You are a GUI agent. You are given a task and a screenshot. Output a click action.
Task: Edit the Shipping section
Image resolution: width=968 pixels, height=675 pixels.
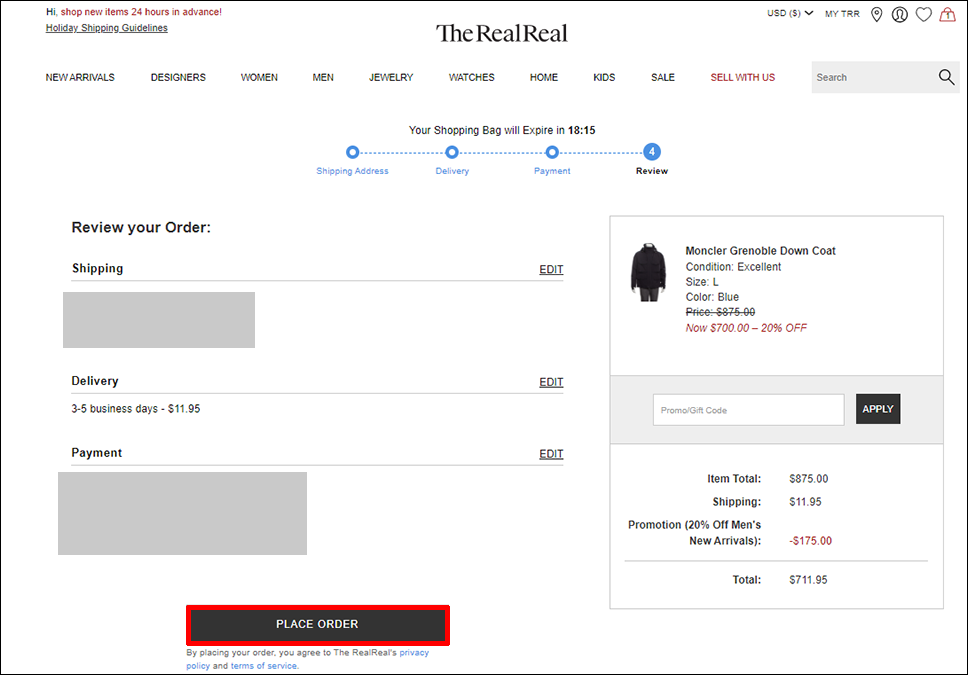point(551,269)
